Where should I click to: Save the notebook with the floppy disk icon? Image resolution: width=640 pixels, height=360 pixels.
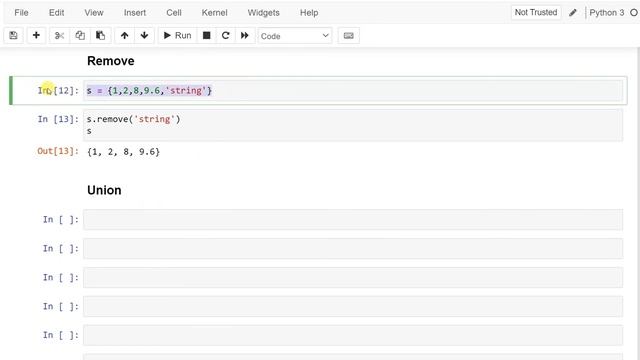(13, 36)
